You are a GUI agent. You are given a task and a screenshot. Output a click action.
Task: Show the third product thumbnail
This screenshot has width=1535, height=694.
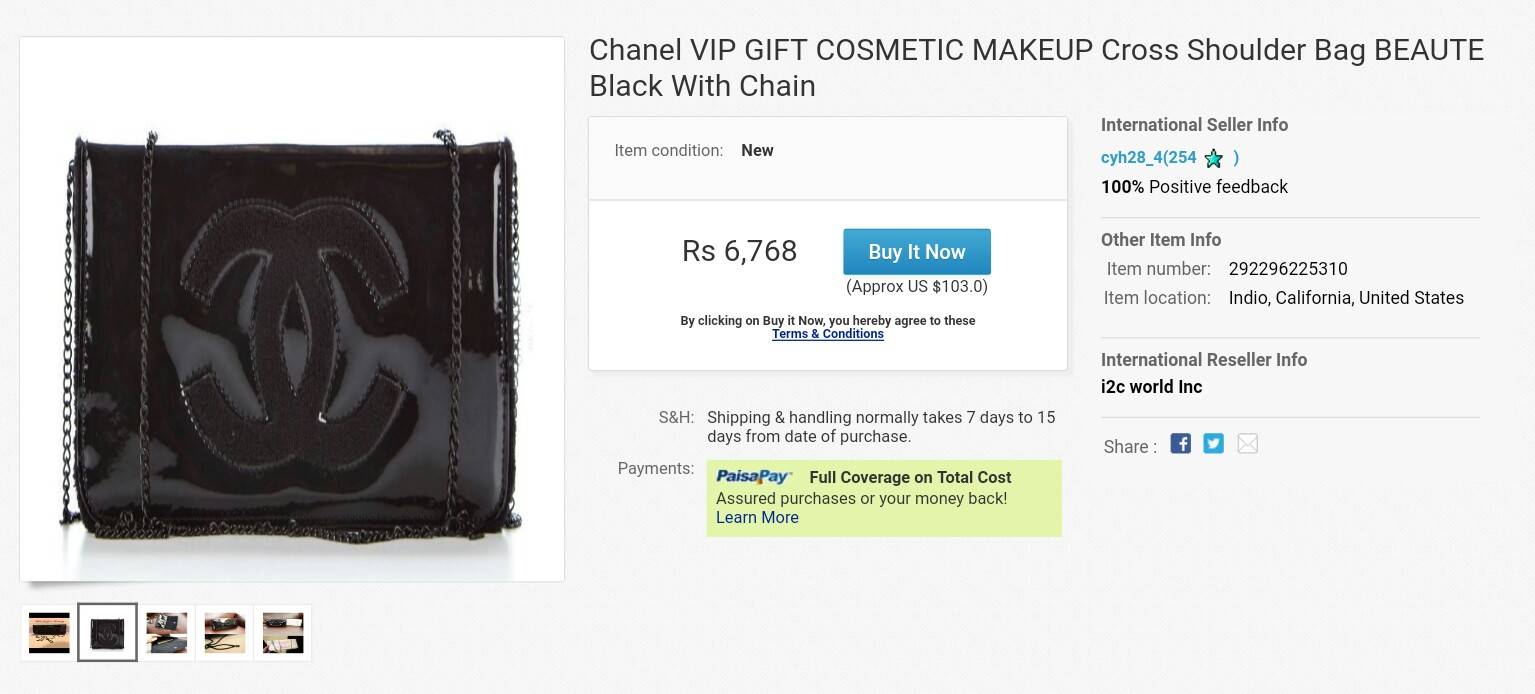click(x=166, y=633)
